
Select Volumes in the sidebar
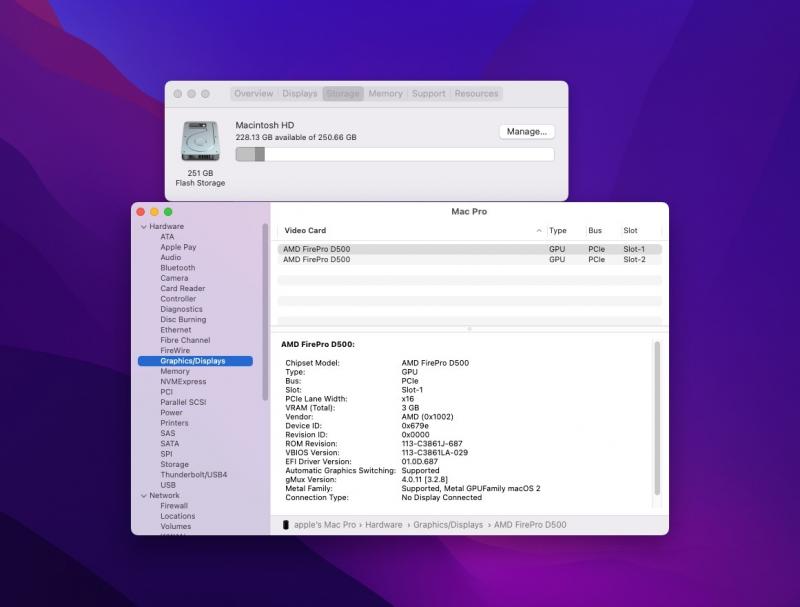[176, 526]
